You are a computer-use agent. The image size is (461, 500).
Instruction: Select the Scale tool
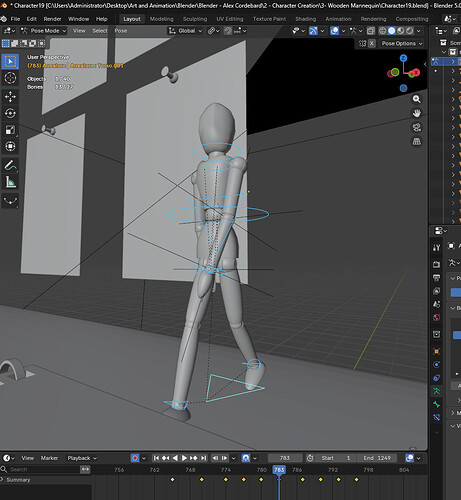10,130
